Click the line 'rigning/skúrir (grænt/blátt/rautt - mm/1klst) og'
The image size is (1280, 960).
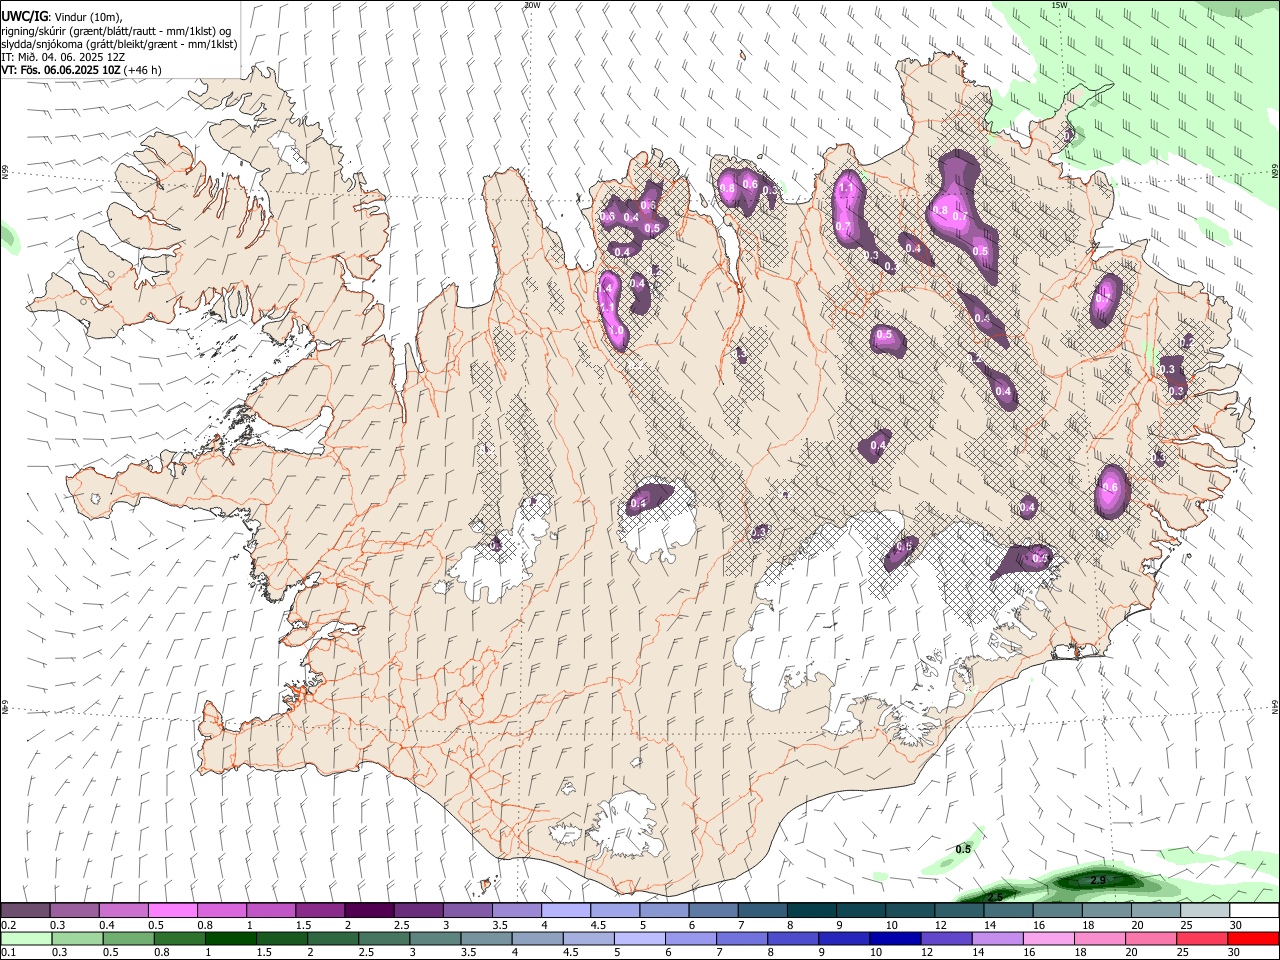pos(116,30)
